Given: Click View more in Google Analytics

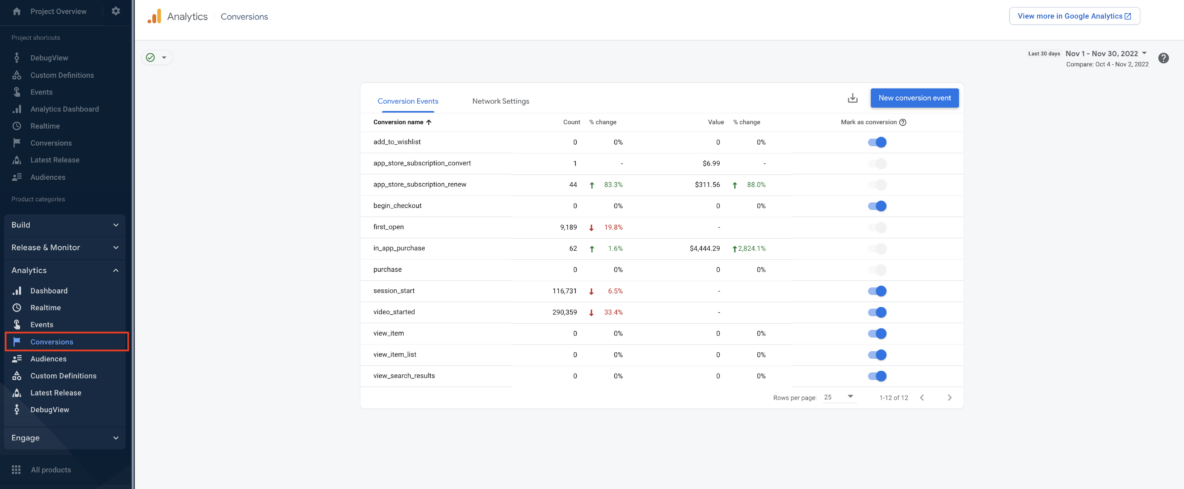Looking at the screenshot, I should (x=1074, y=16).
